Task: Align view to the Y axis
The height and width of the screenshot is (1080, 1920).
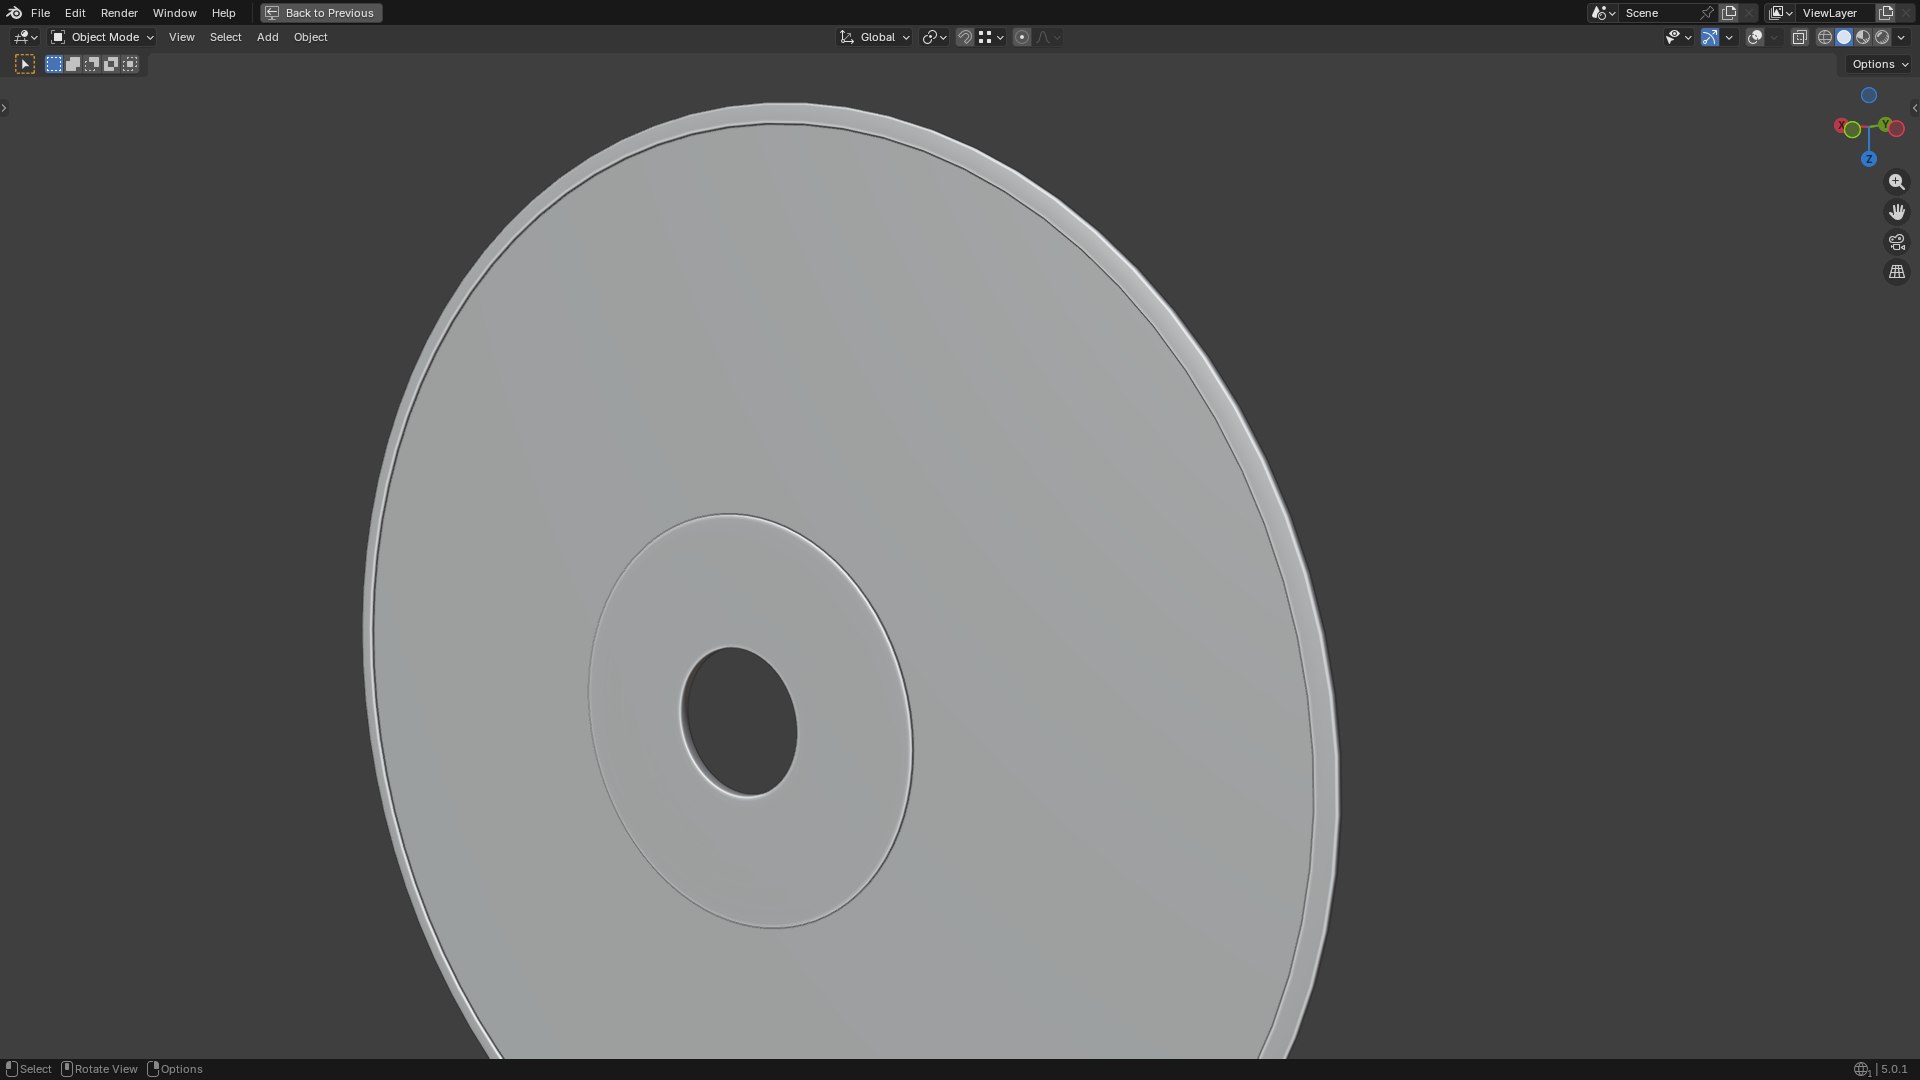Action: tap(1885, 124)
